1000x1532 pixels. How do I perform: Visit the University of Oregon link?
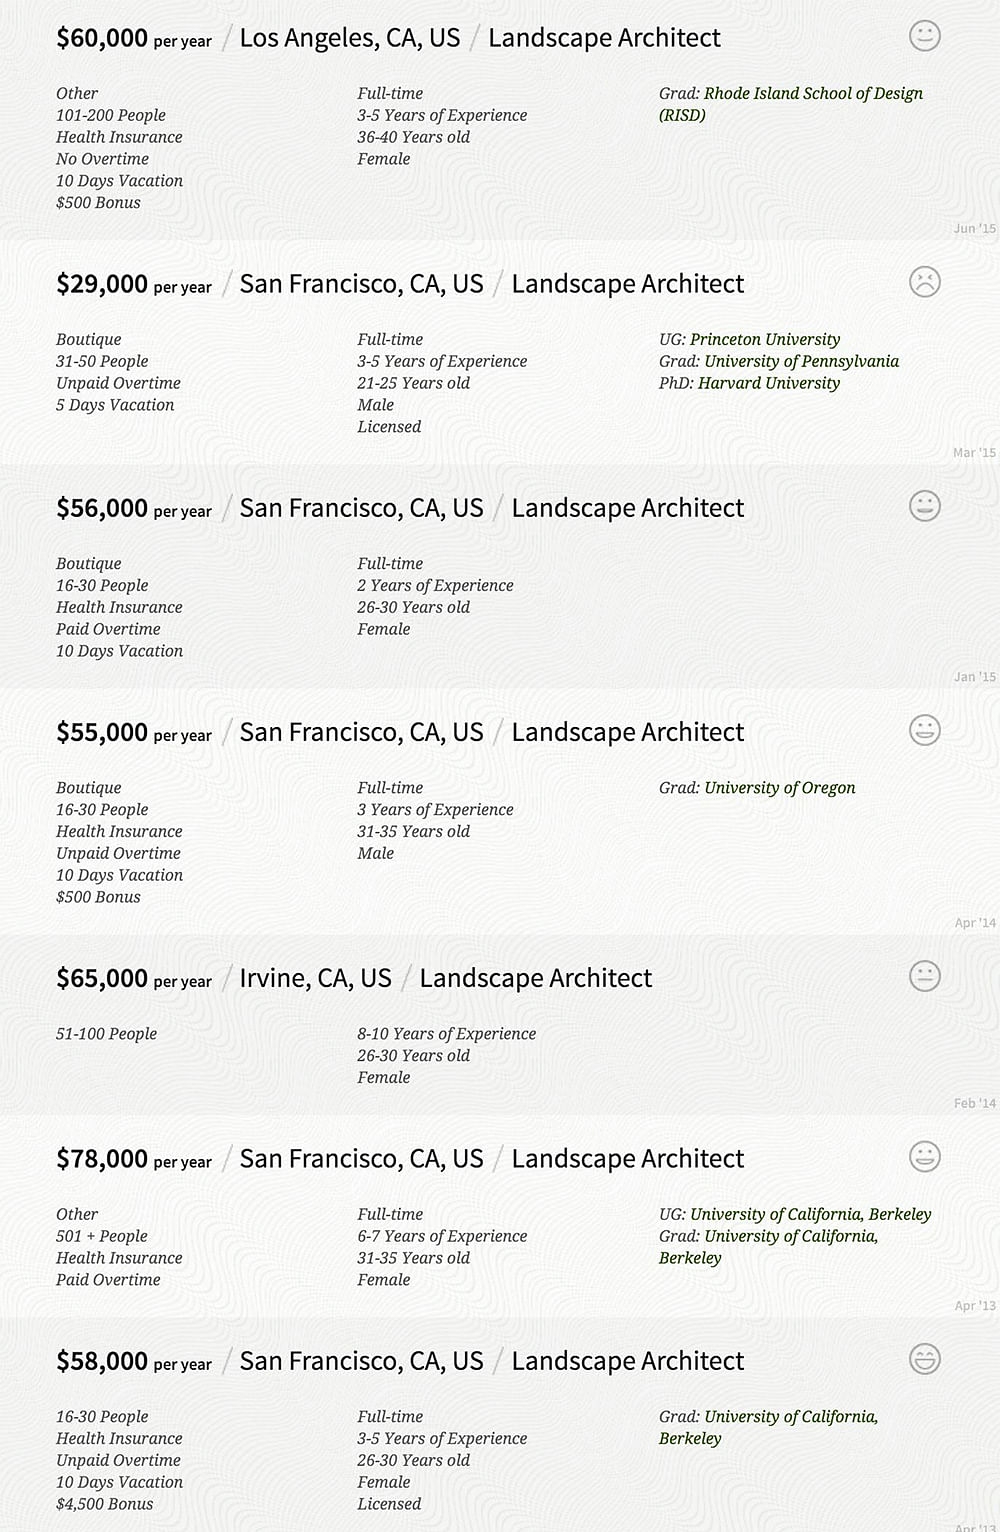780,788
